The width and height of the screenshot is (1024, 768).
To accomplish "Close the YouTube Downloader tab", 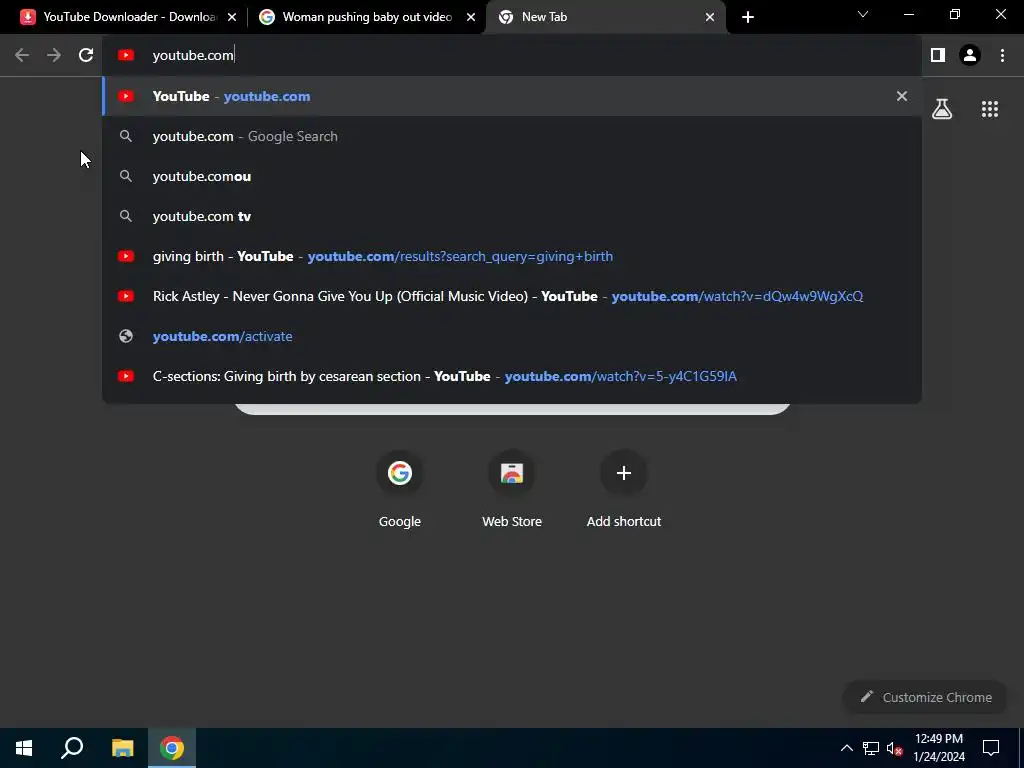I will click(232, 17).
